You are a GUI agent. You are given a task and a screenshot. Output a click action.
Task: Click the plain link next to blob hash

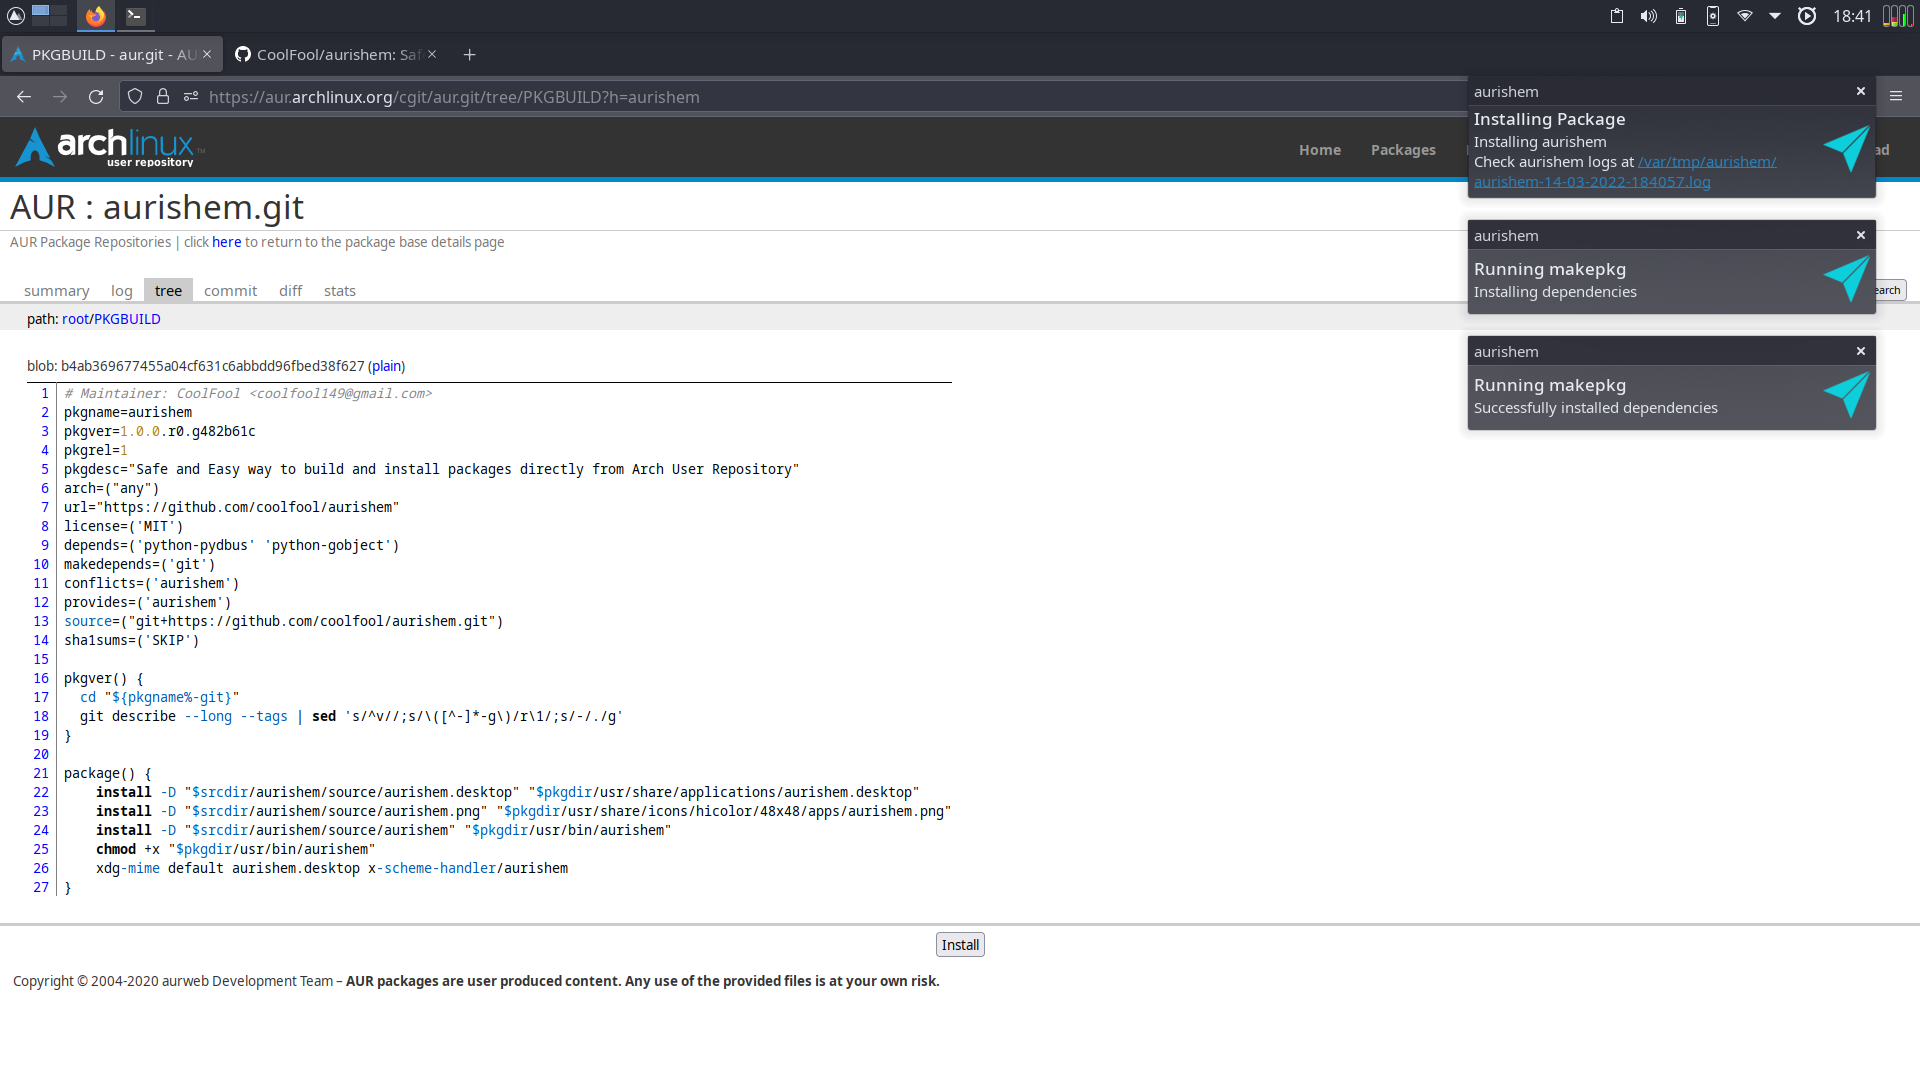pos(386,365)
